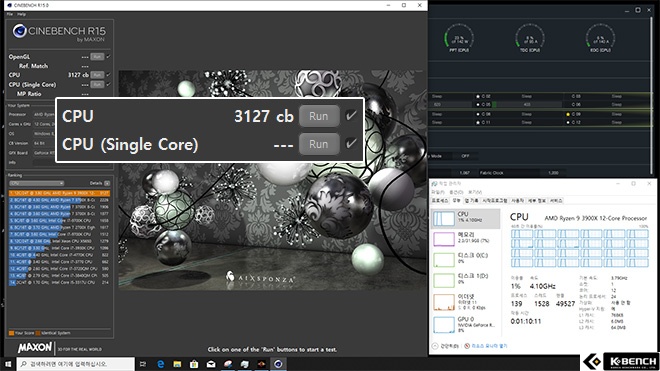
Task: Click the Task View taskbar icon
Action: point(143,364)
